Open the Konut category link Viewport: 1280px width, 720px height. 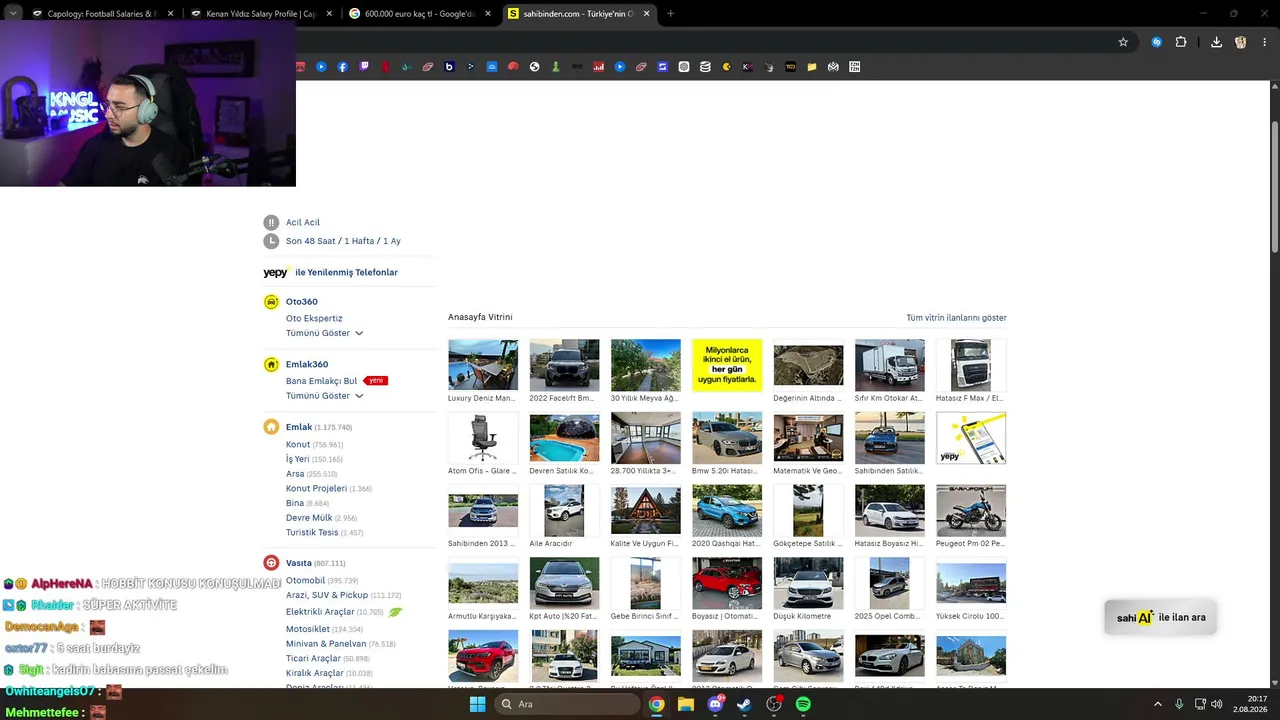click(298, 444)
